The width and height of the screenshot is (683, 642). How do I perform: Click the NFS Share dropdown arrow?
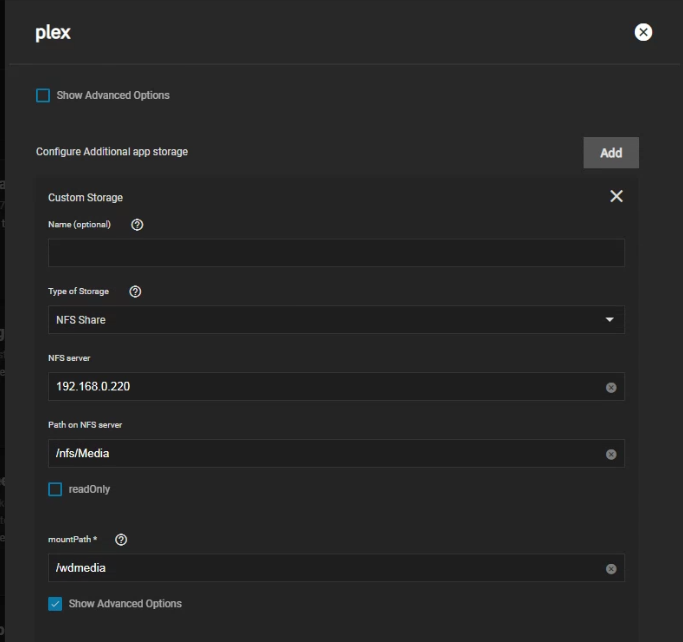[609, 320]
